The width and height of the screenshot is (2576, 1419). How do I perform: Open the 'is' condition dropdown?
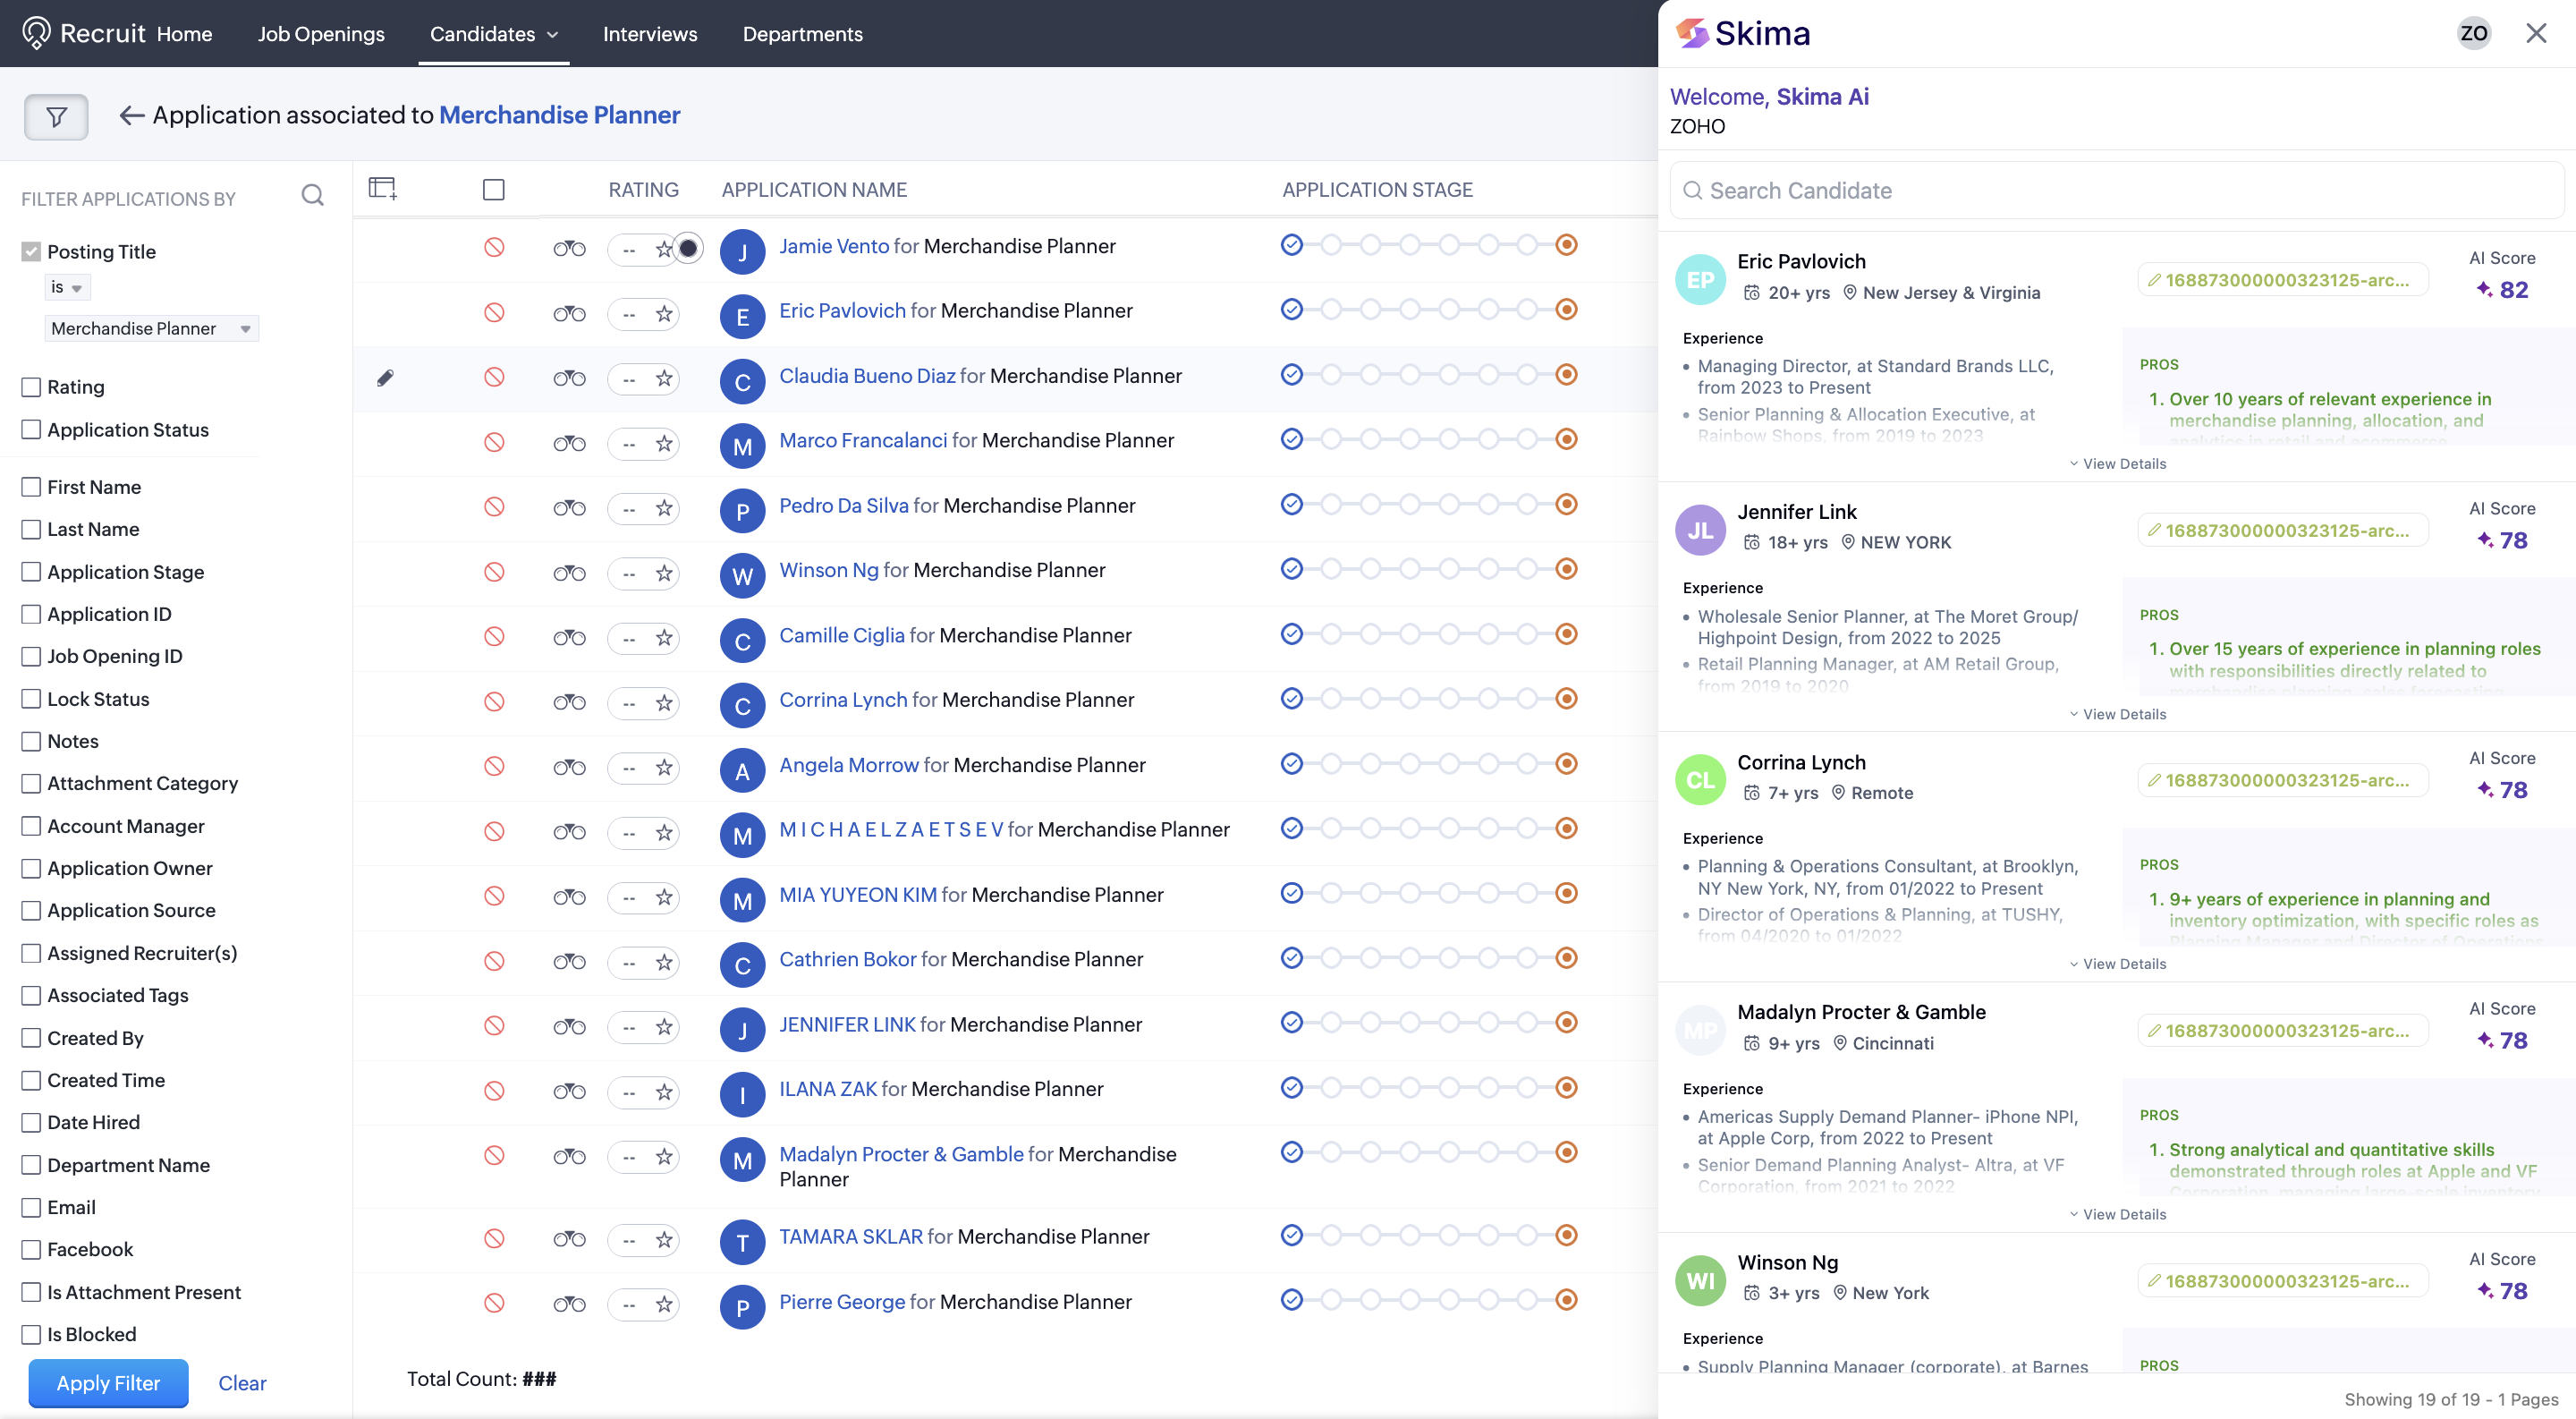(x=66, y=287)
